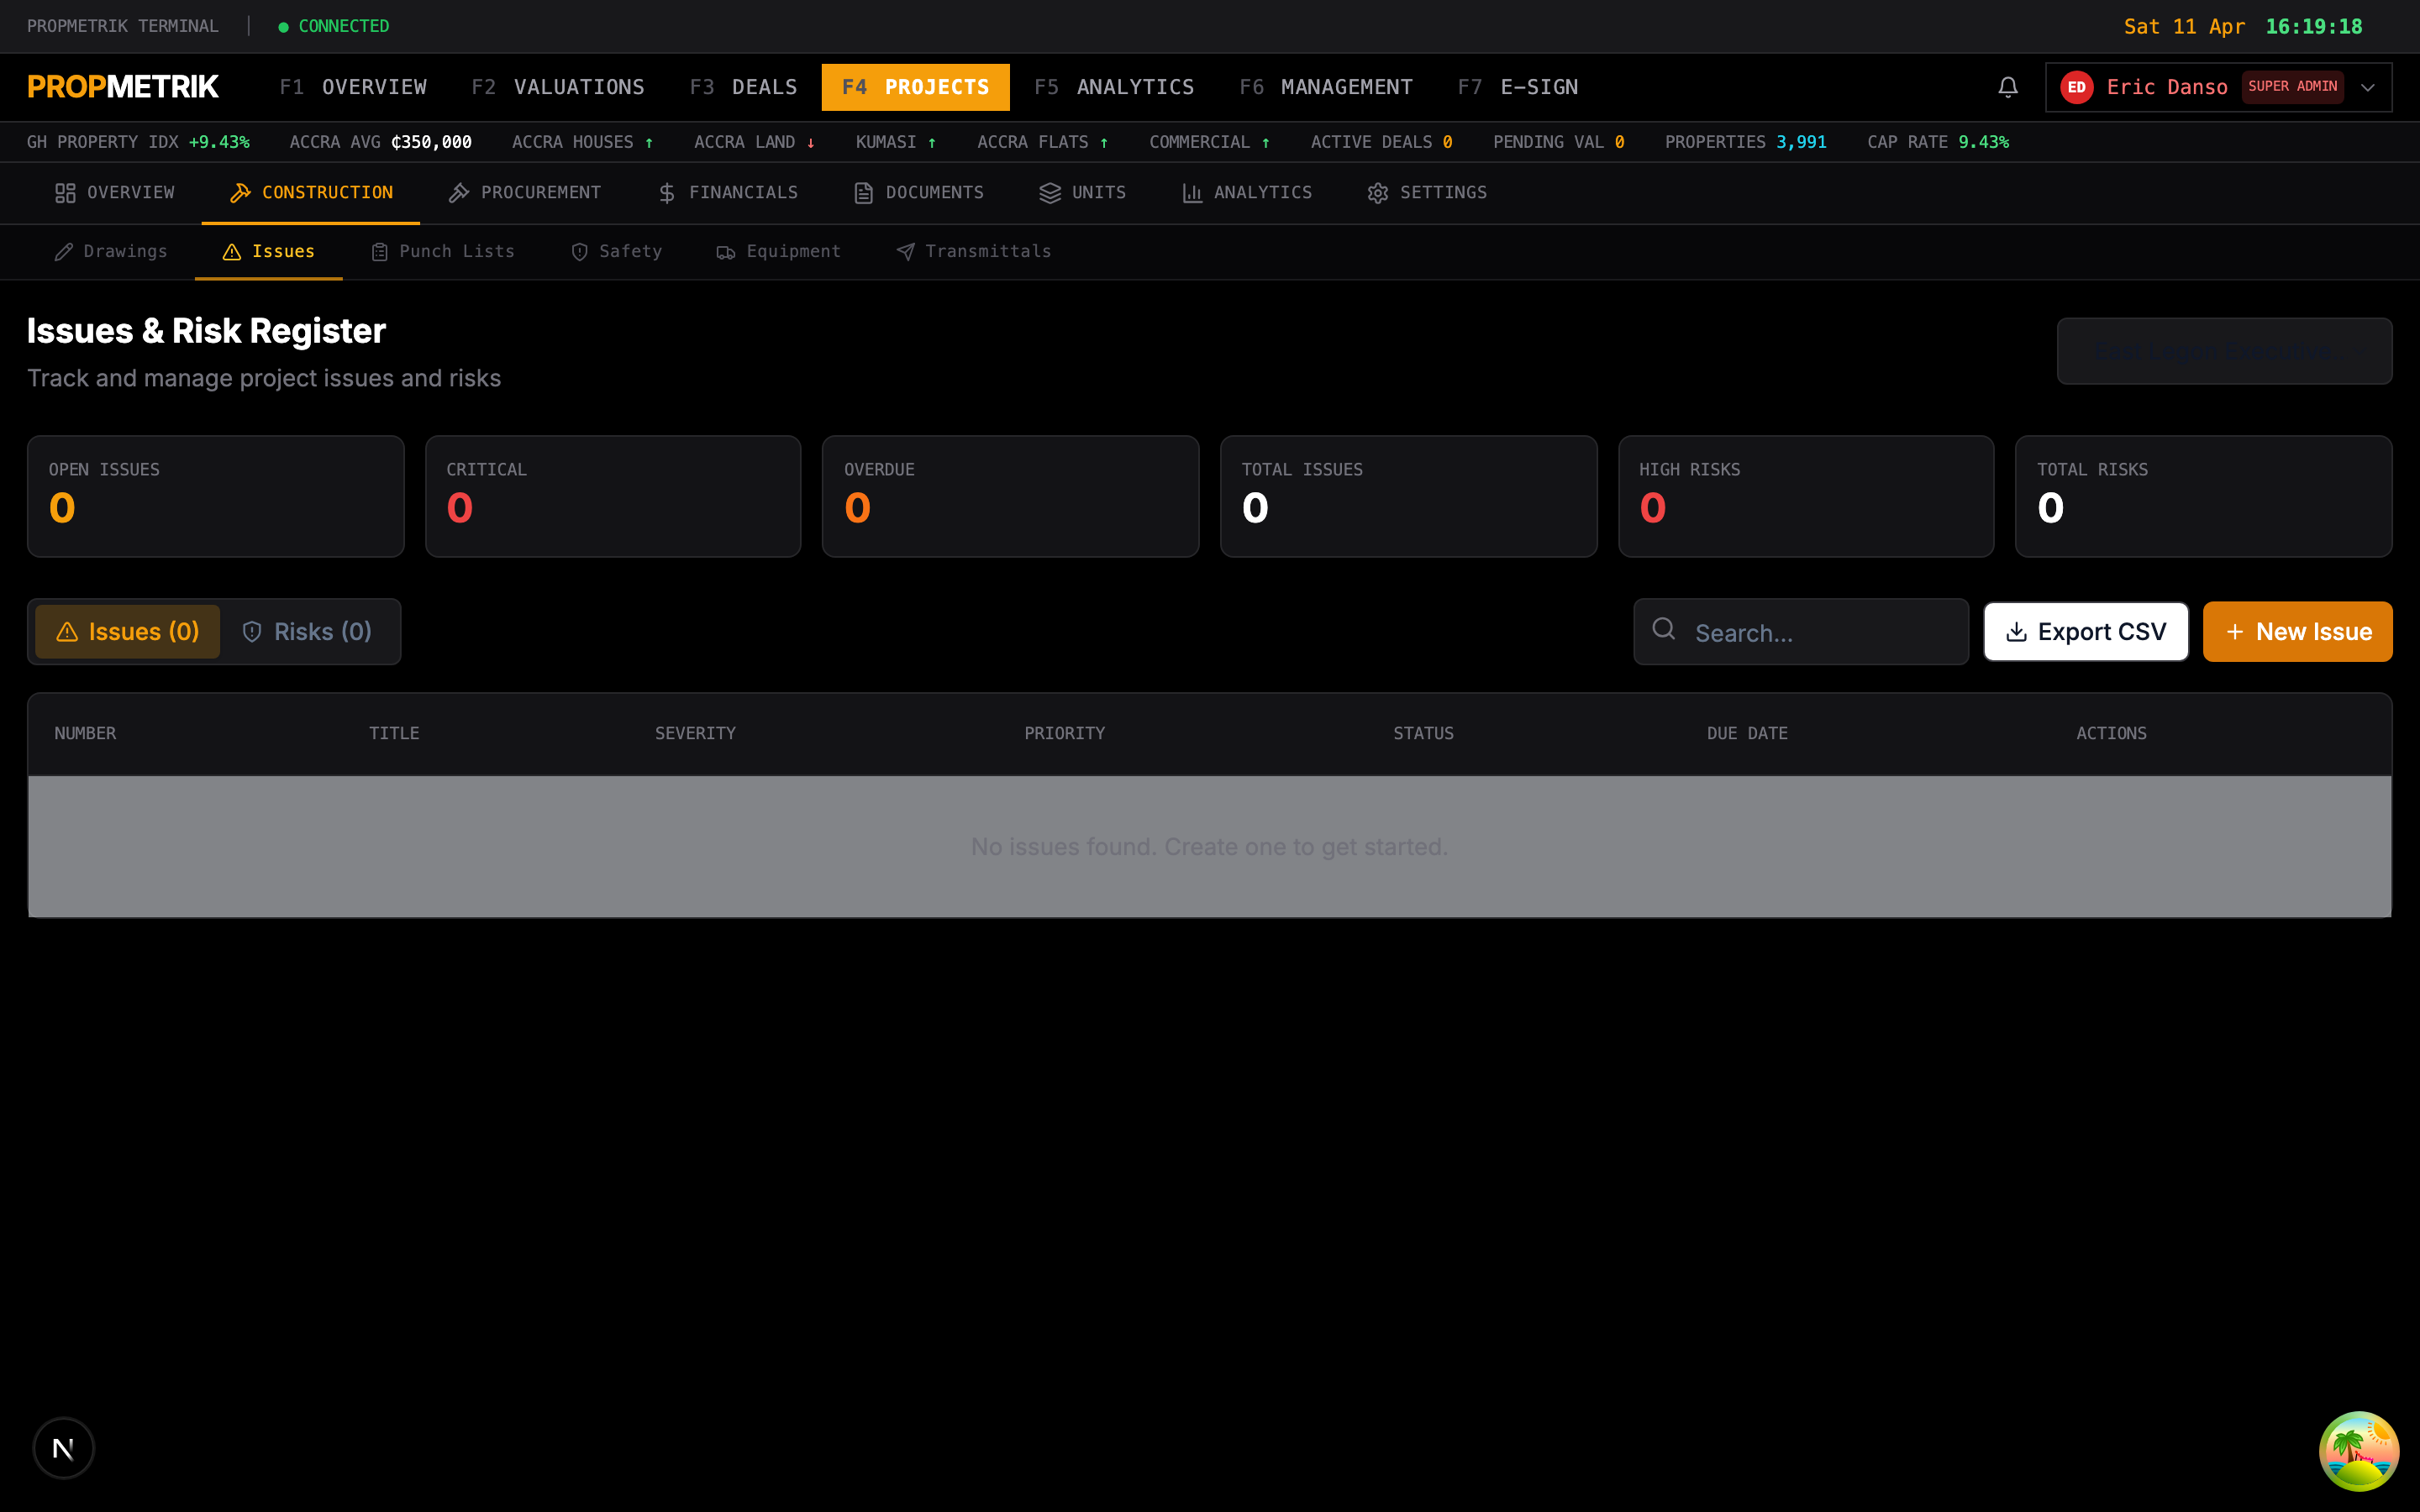This screenshot has width=2420, height=1512.
Task: Expand the Eric Danso user menu chevron
Action: [2367, 87]
